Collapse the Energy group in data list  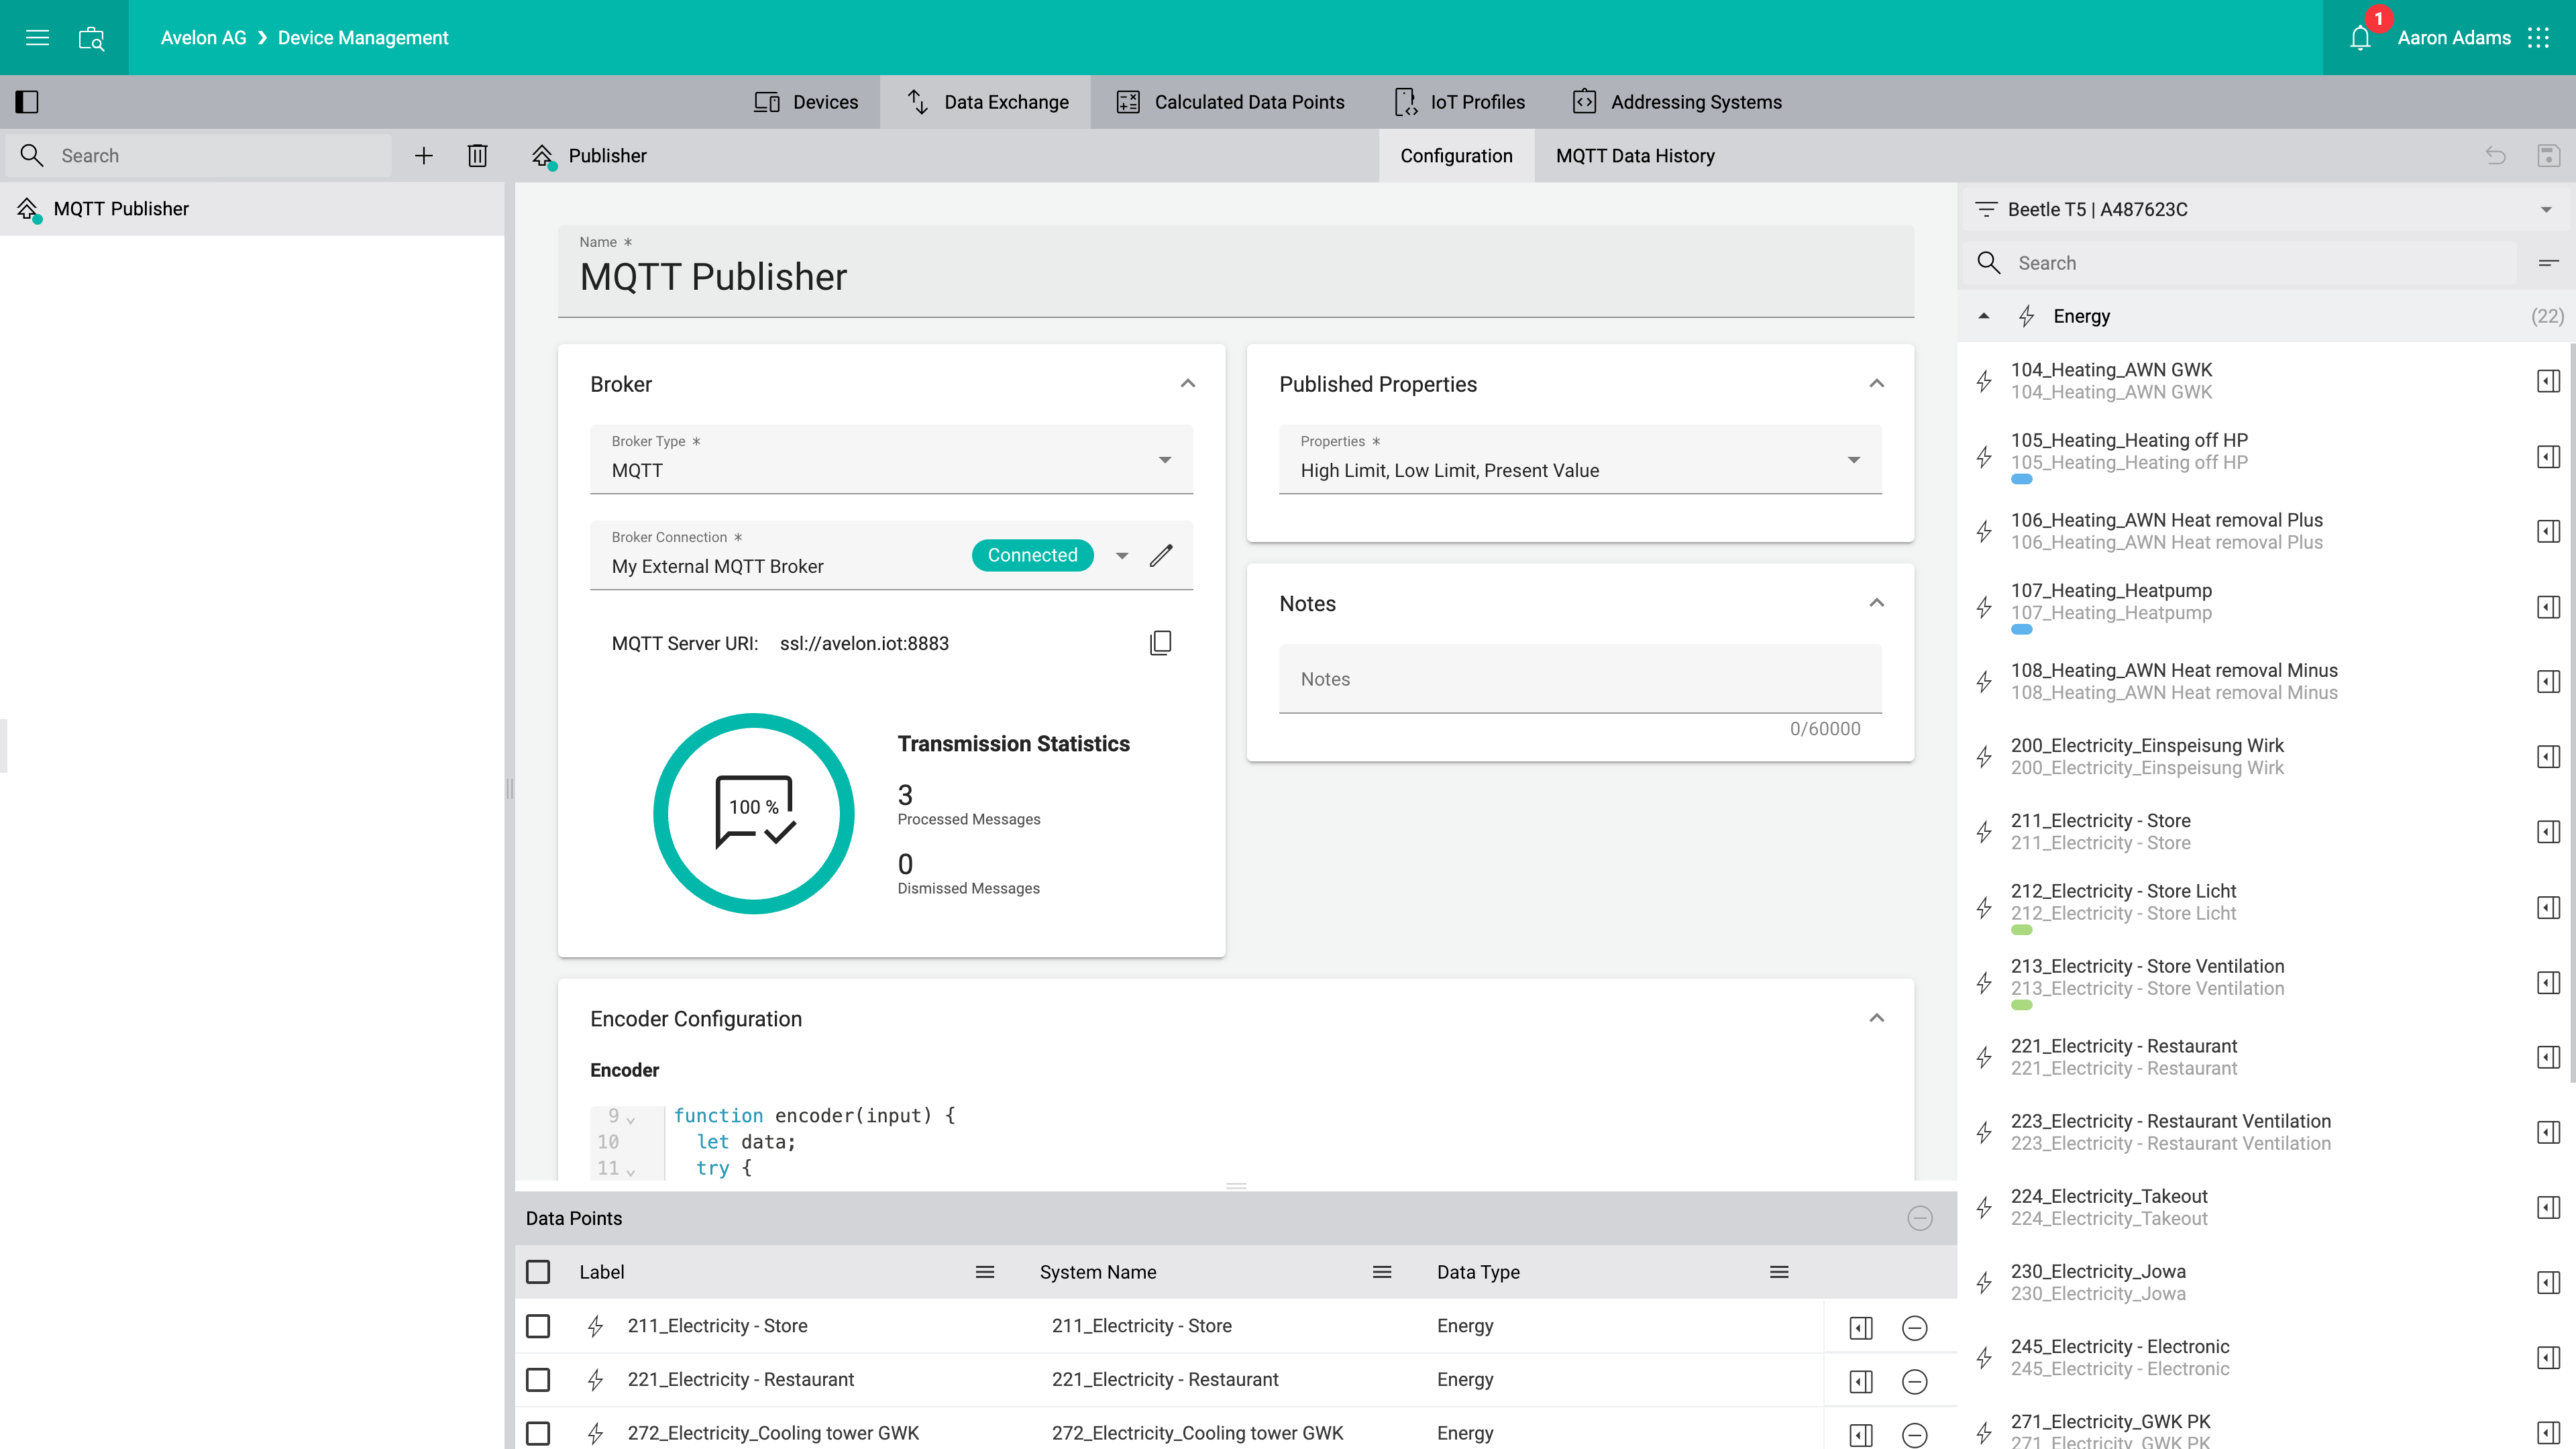(x=1984, y=317)
